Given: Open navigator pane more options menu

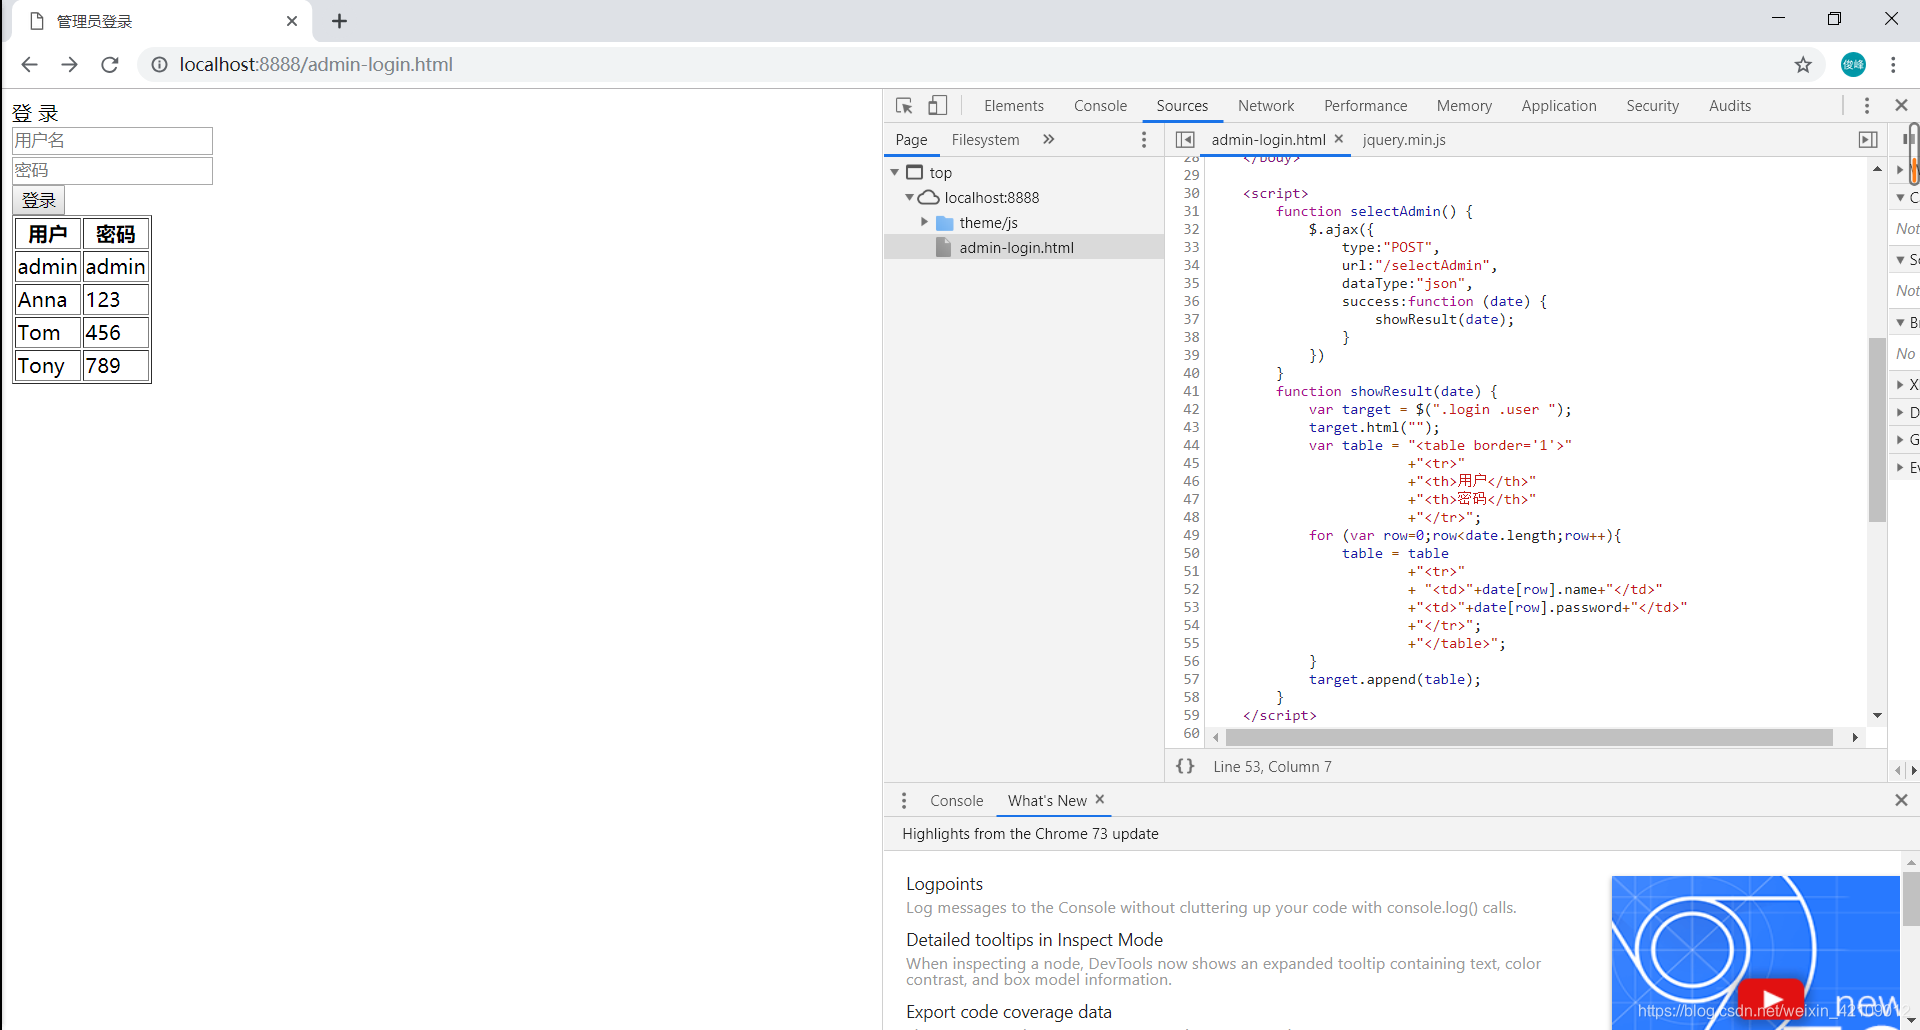Looking at the screenshot, I should click(x=1144, y=140).
